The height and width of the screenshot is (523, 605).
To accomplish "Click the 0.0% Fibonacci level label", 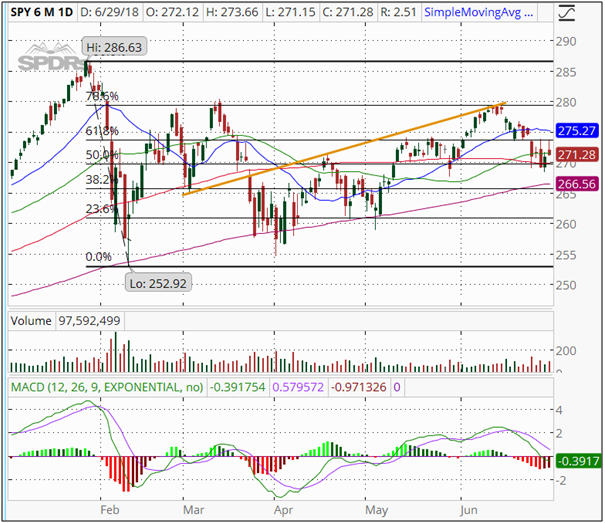I will point(98,257).
